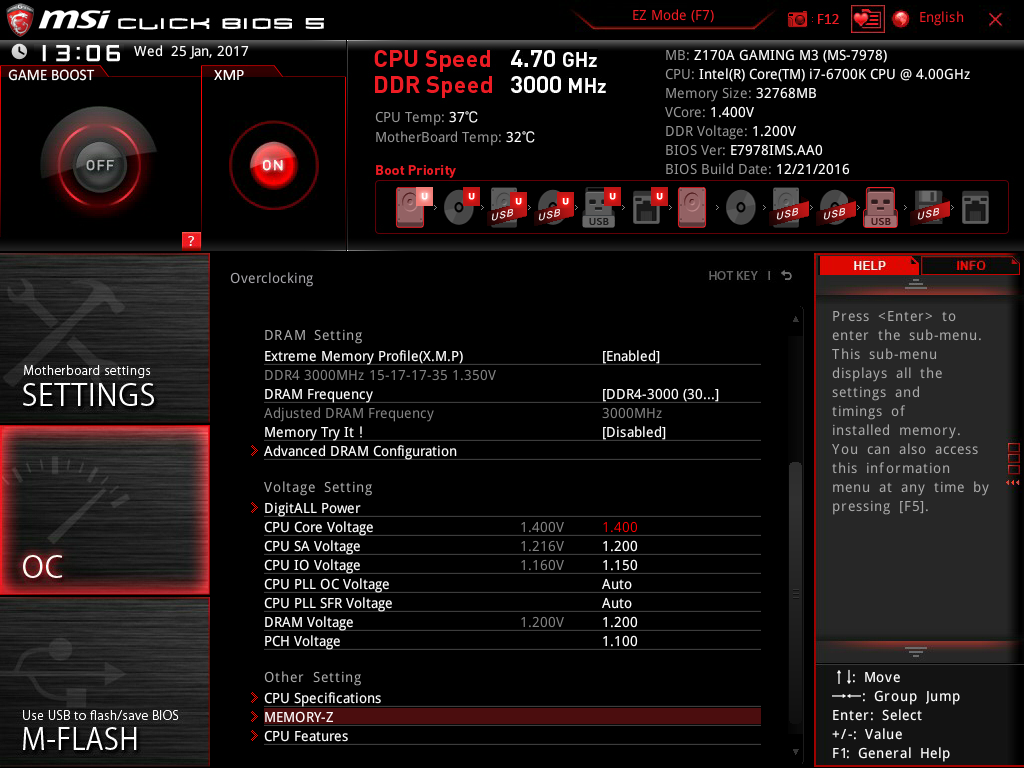Click the clock icon beside the time

20,52
